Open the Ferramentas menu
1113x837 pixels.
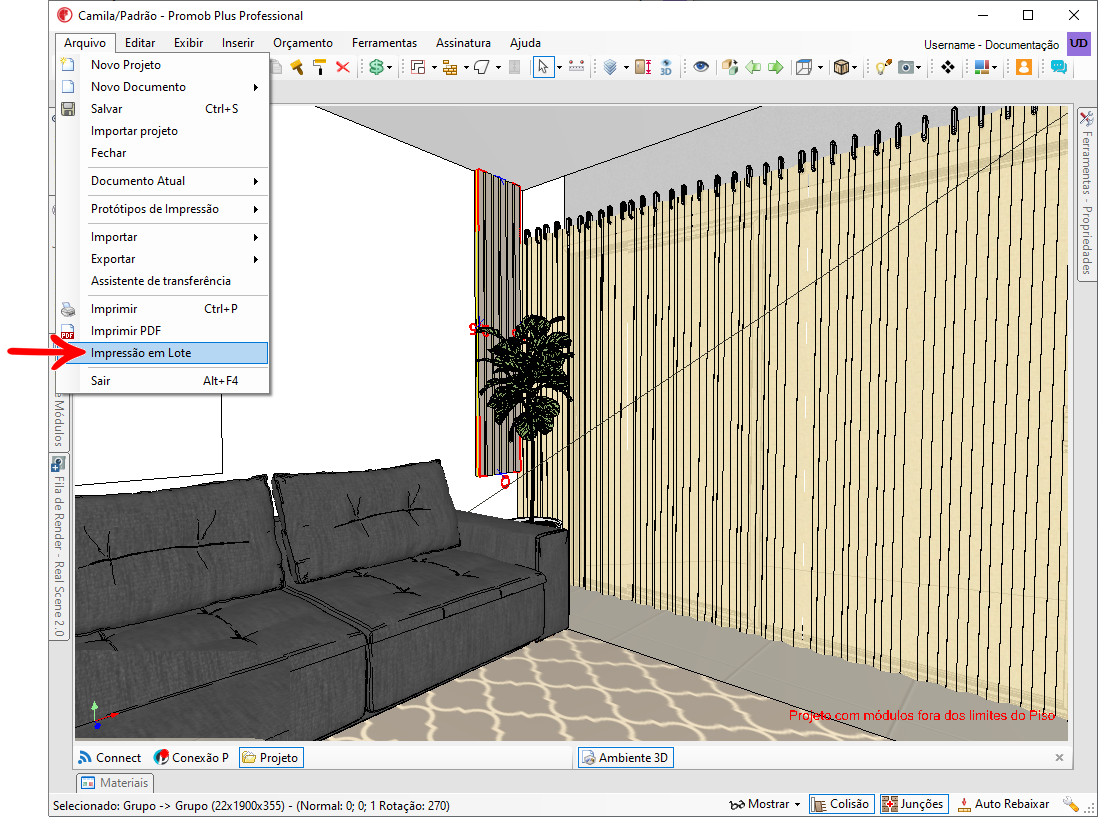(x=384, y=43)
